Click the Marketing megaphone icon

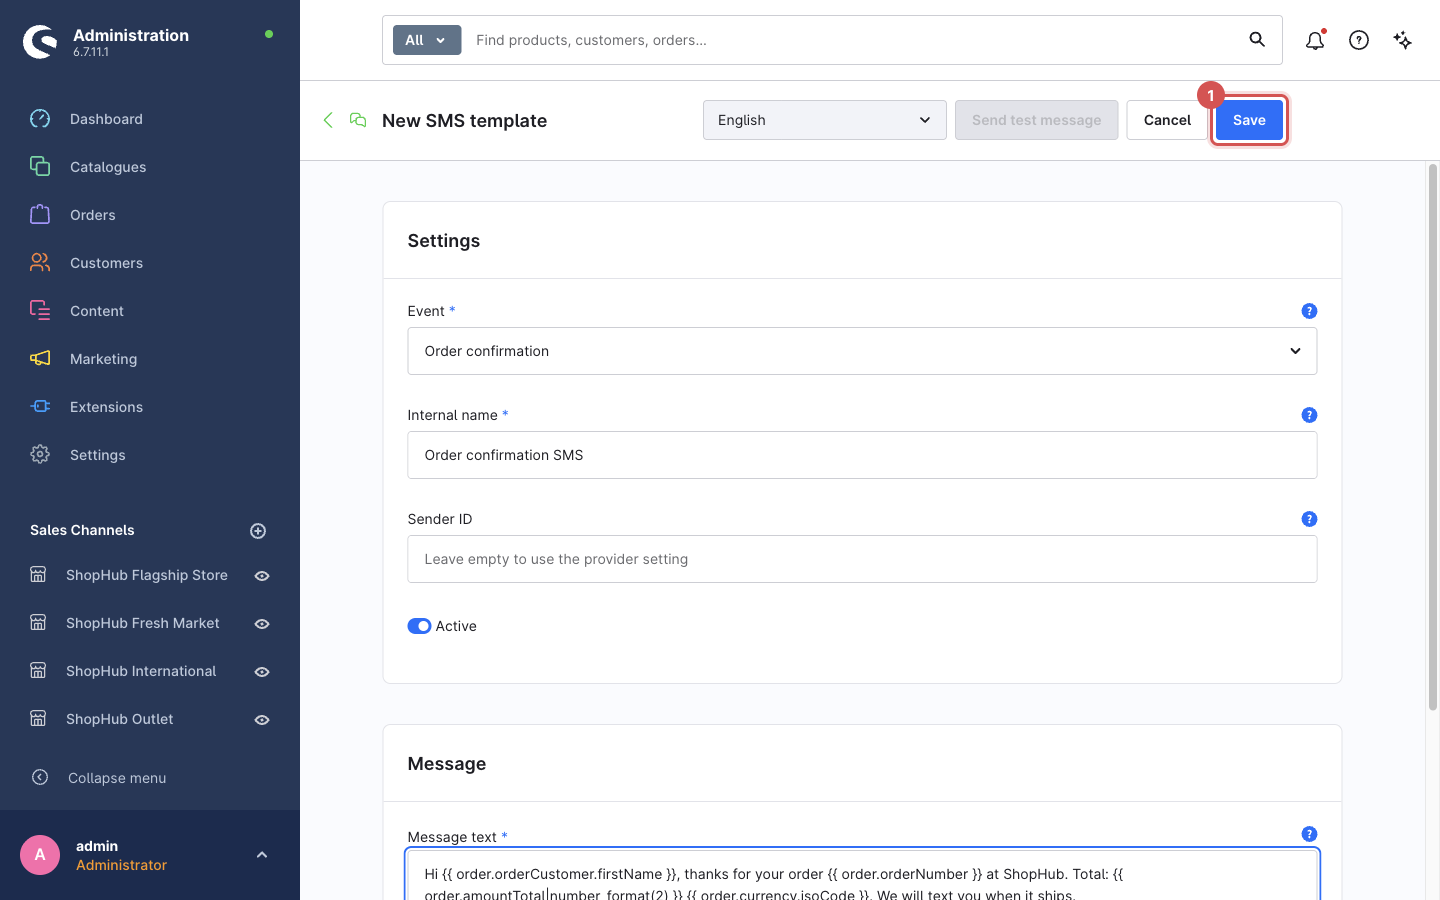tap(40, 359)
